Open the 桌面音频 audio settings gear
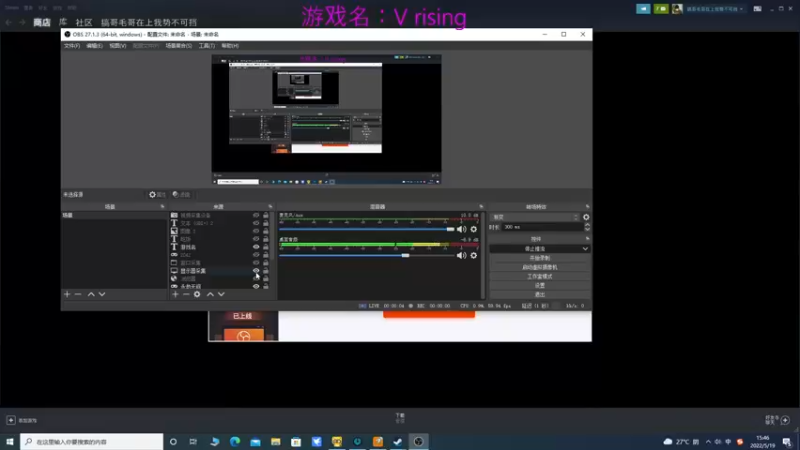 (473, 255)
